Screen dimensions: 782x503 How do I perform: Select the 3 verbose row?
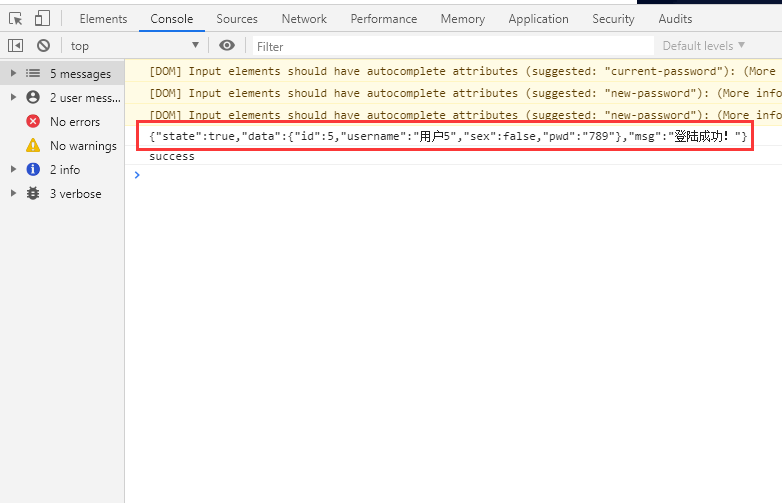62,193
